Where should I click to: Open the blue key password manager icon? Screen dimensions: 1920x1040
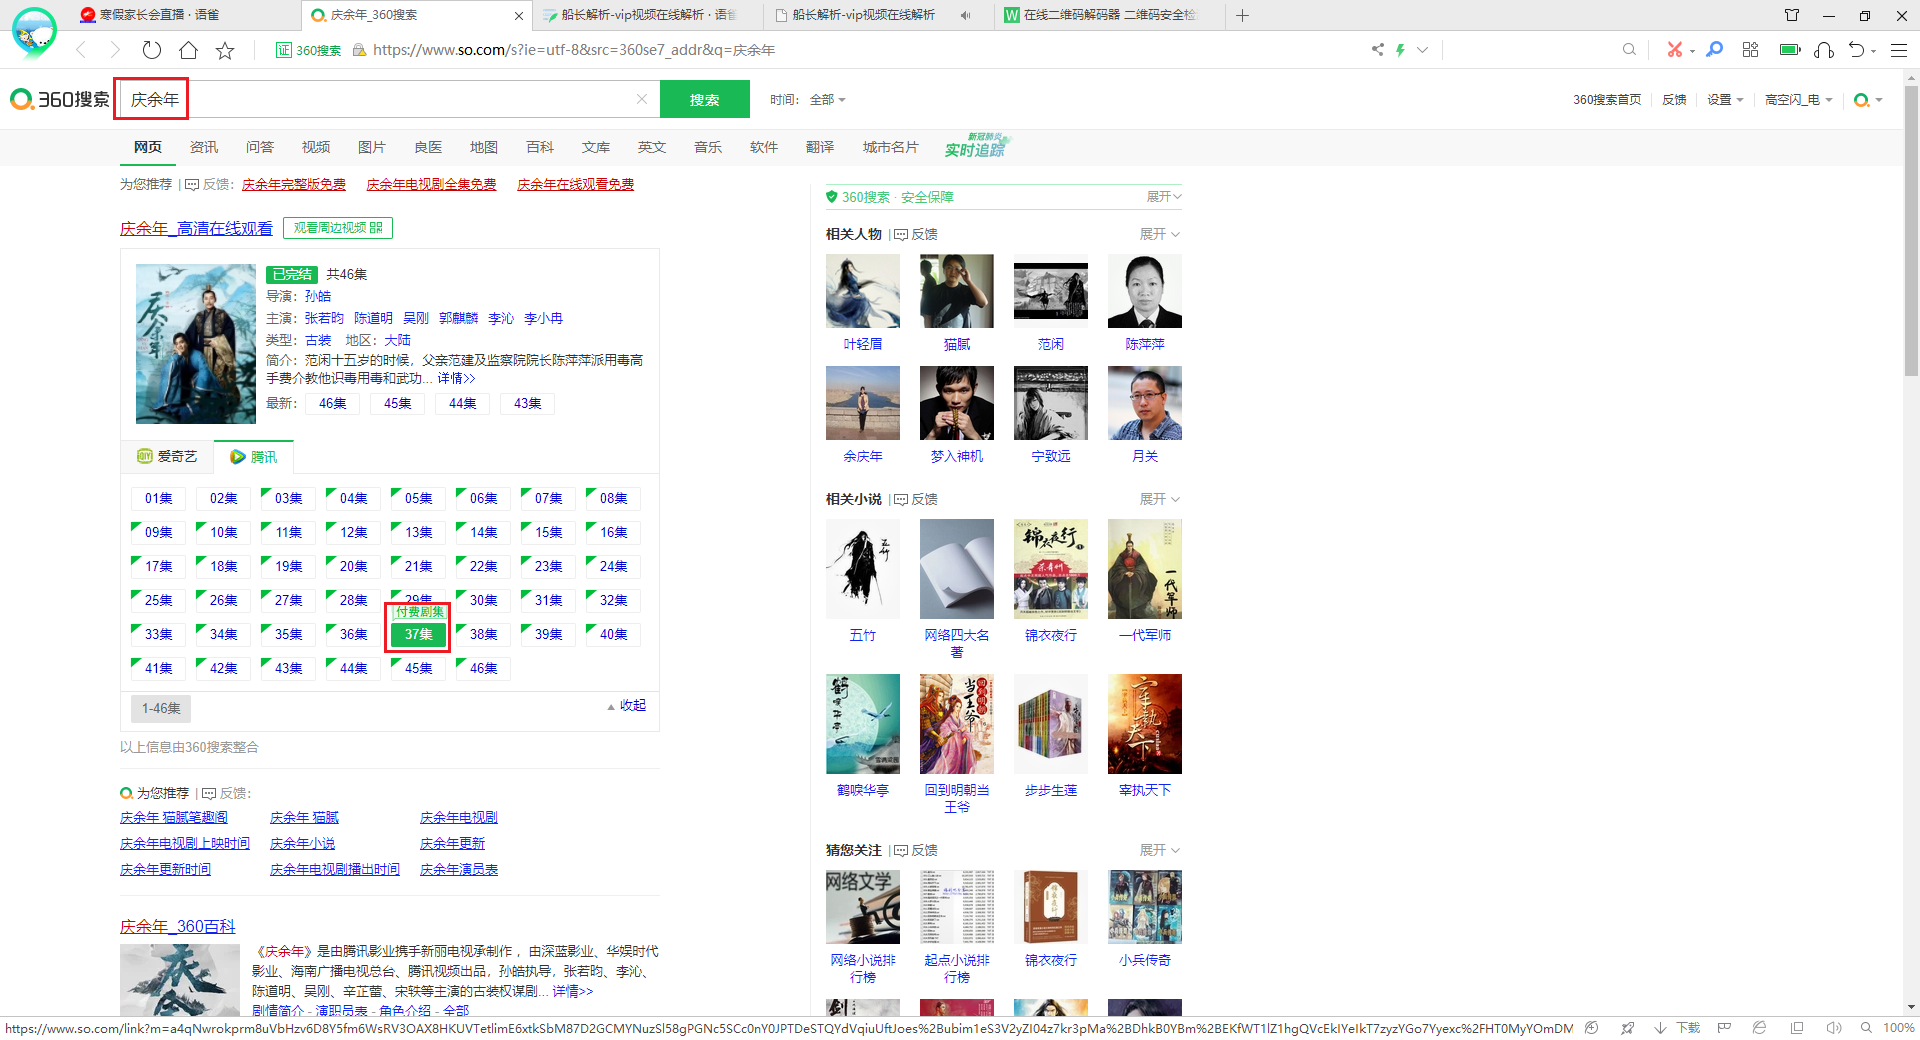(x=1714, y=49)
